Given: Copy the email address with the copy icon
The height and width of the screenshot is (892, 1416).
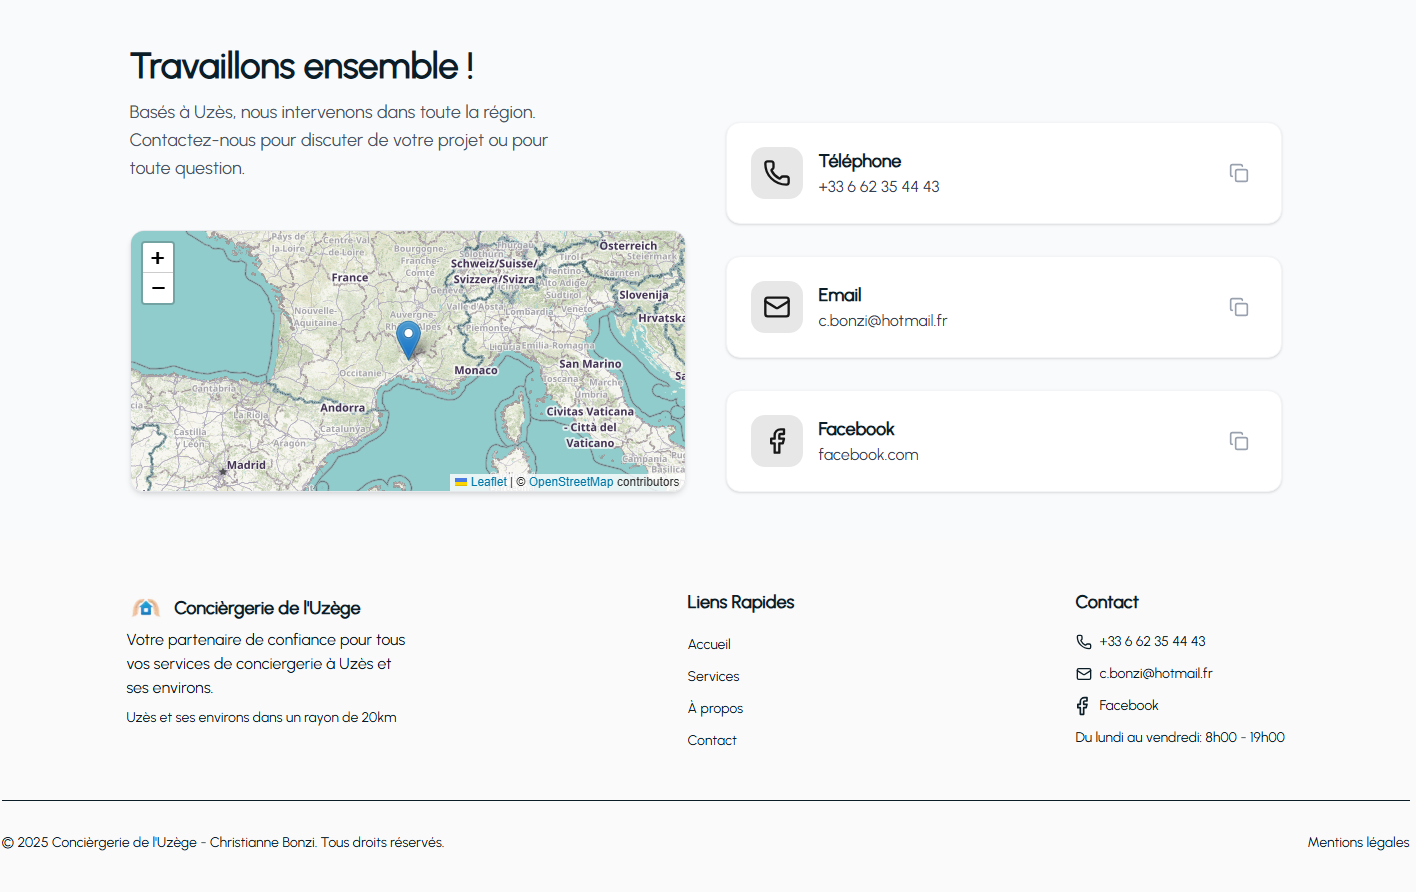Looking at the screenshot, I should tap(1238, 307).
